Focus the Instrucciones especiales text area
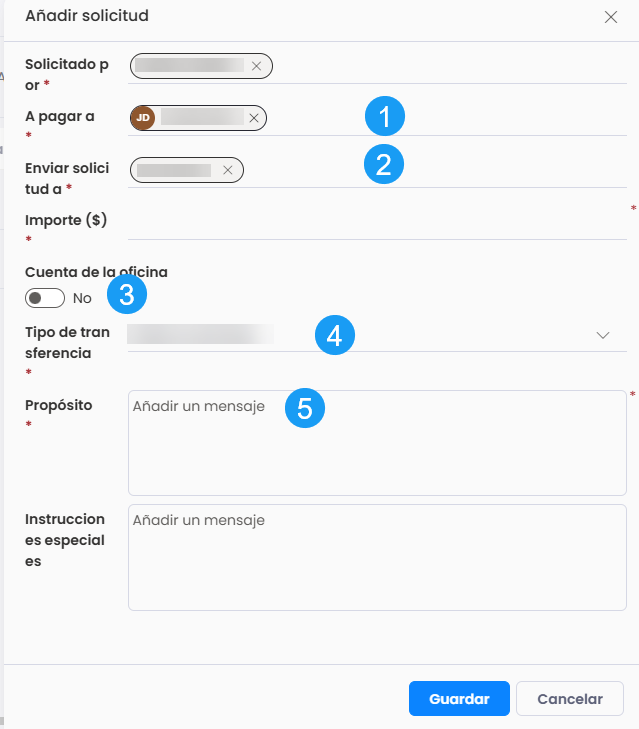 coord(377,557)
